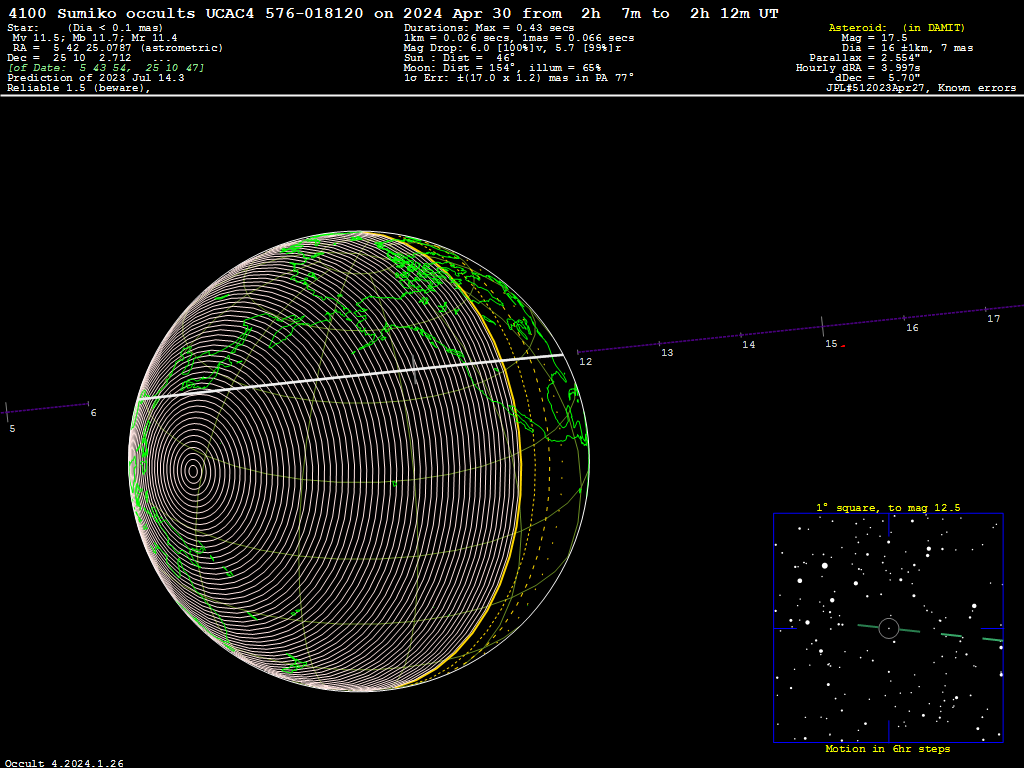Click the path time label "17"
Image resolution: width=1024 pixels, height=768 pixels.
(x=993, y=319)
